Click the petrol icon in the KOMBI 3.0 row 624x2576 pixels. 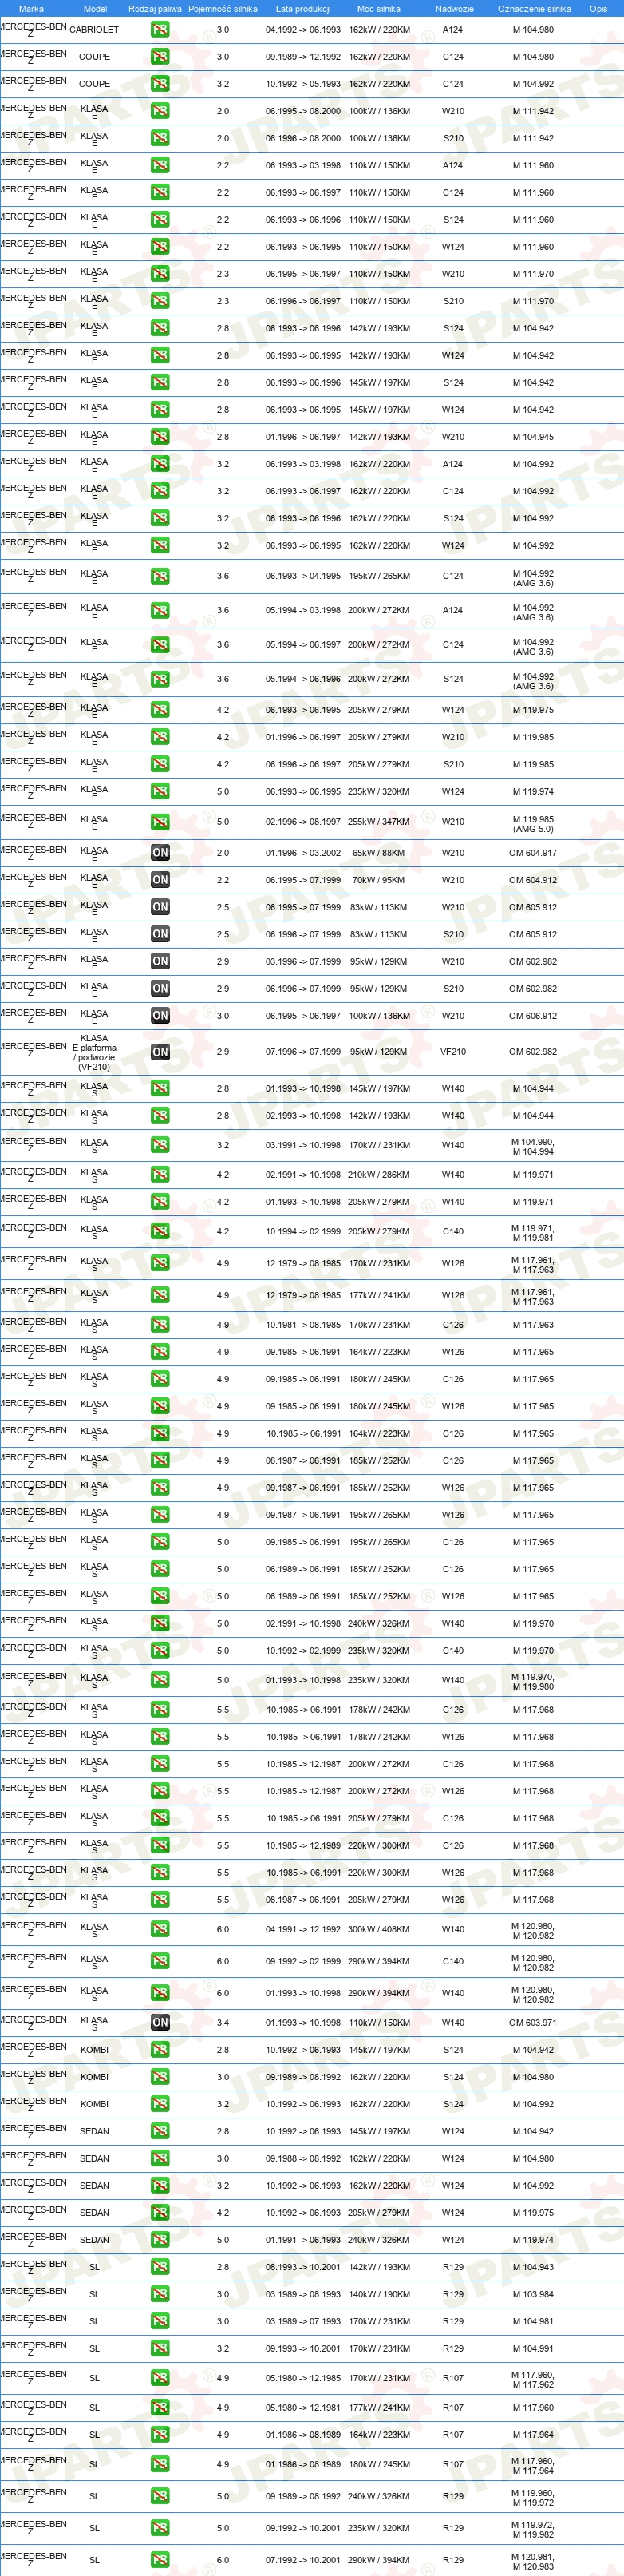[x=160, y=2077]
